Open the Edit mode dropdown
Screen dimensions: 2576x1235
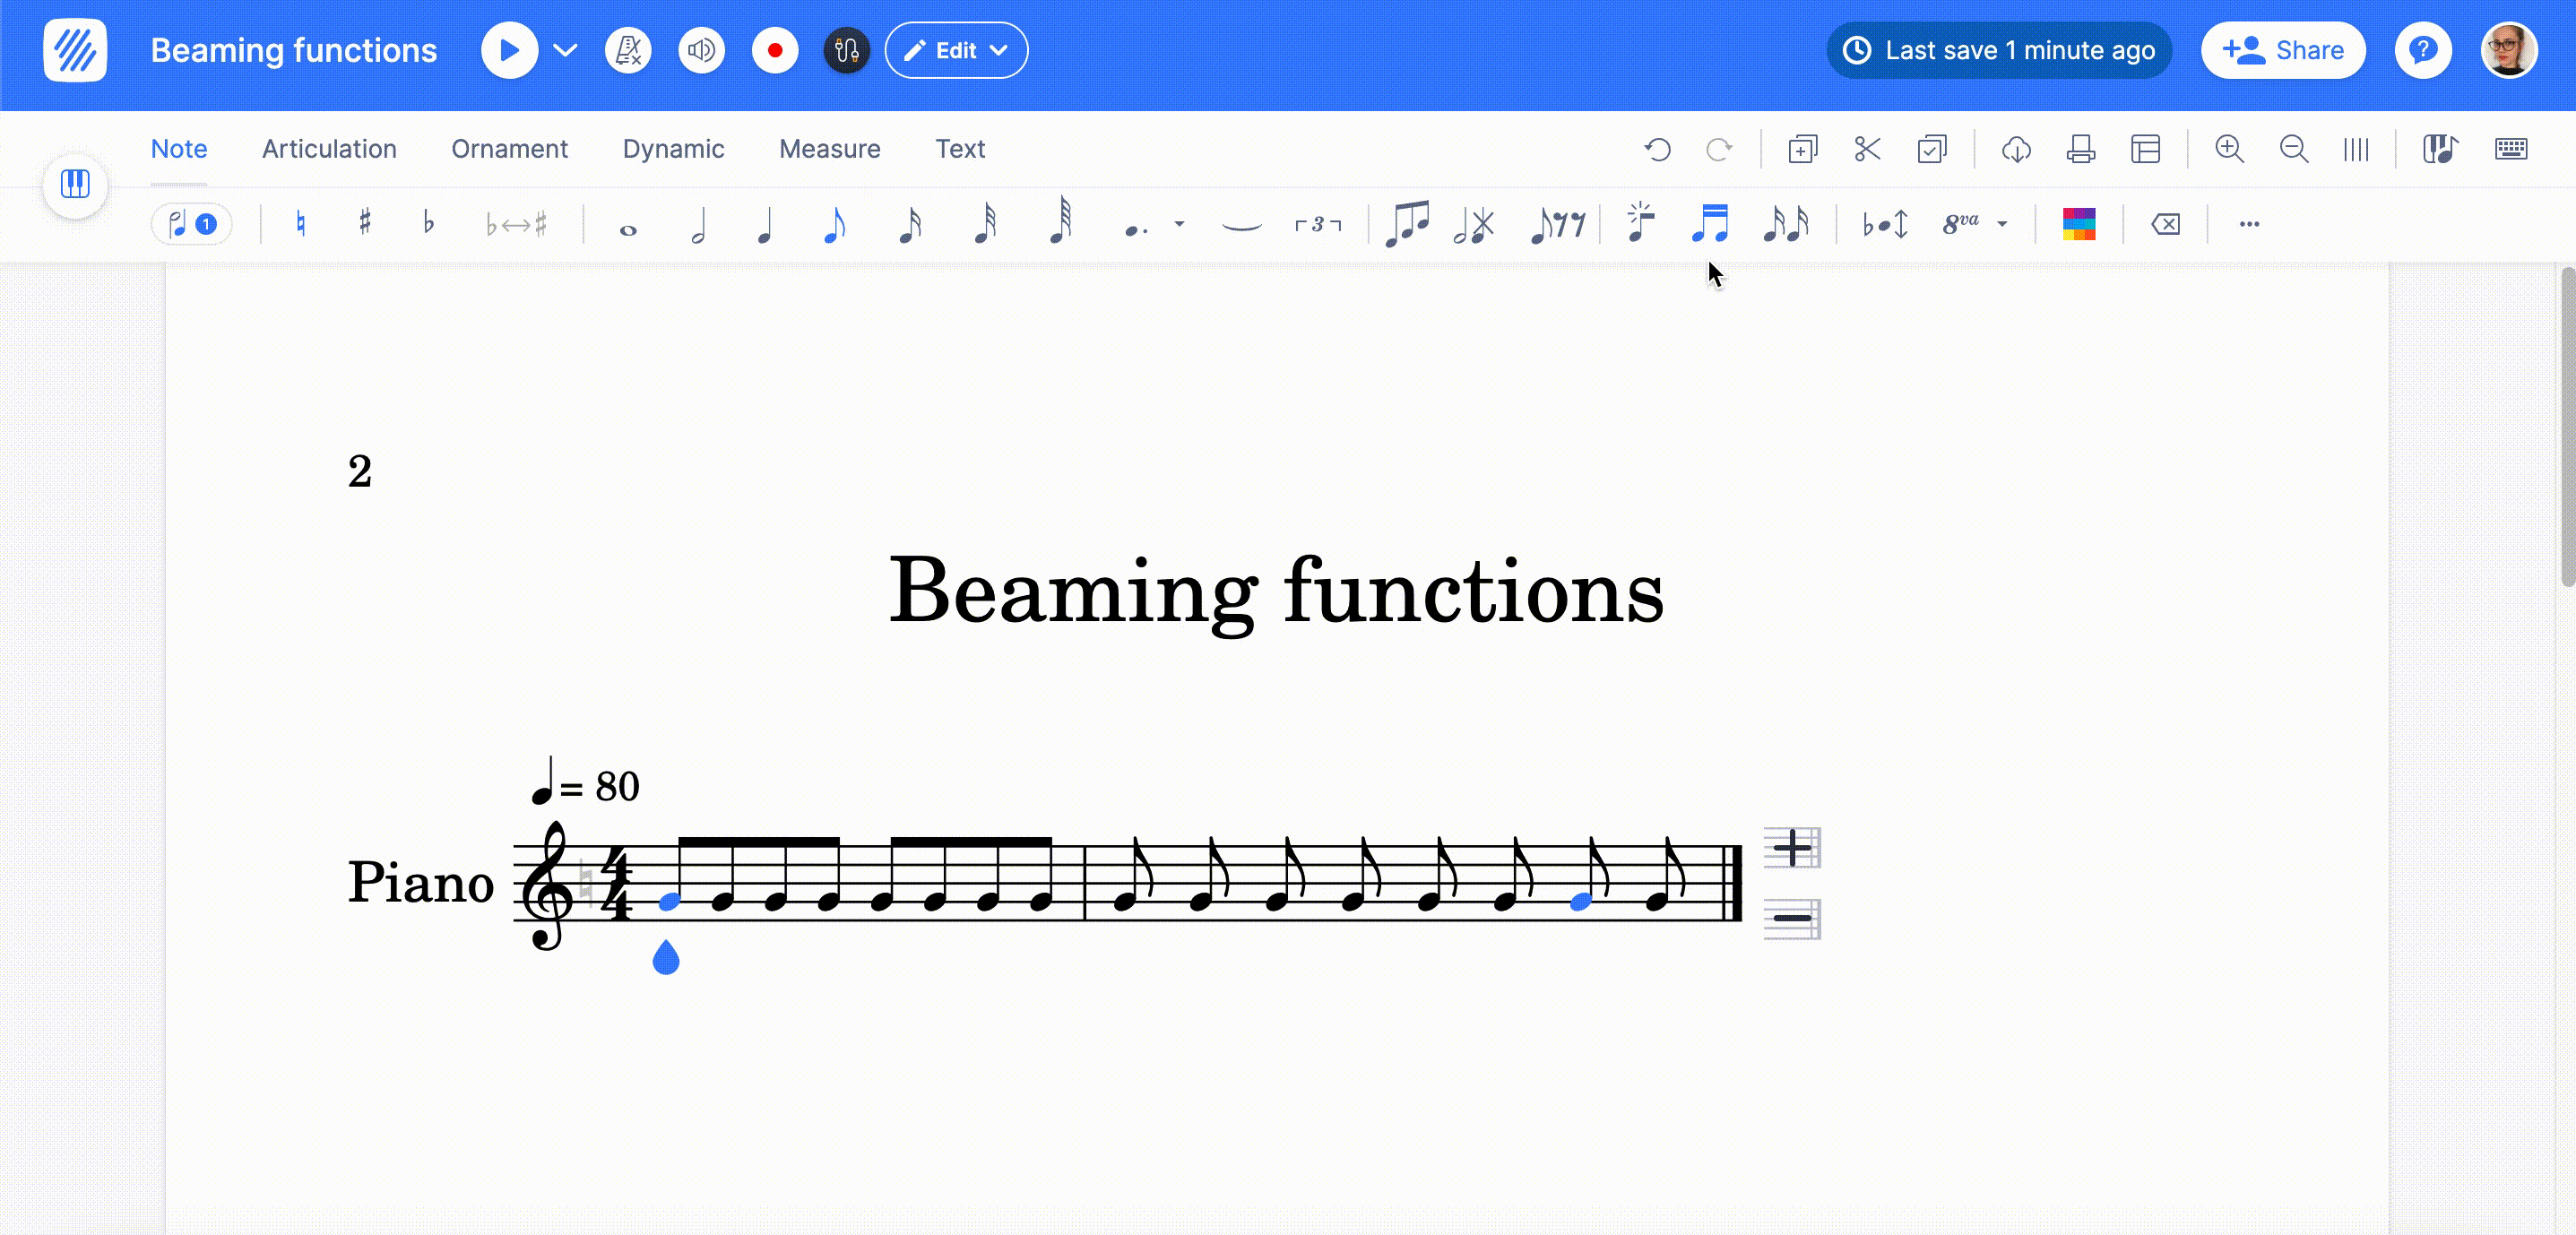[956, 50]
